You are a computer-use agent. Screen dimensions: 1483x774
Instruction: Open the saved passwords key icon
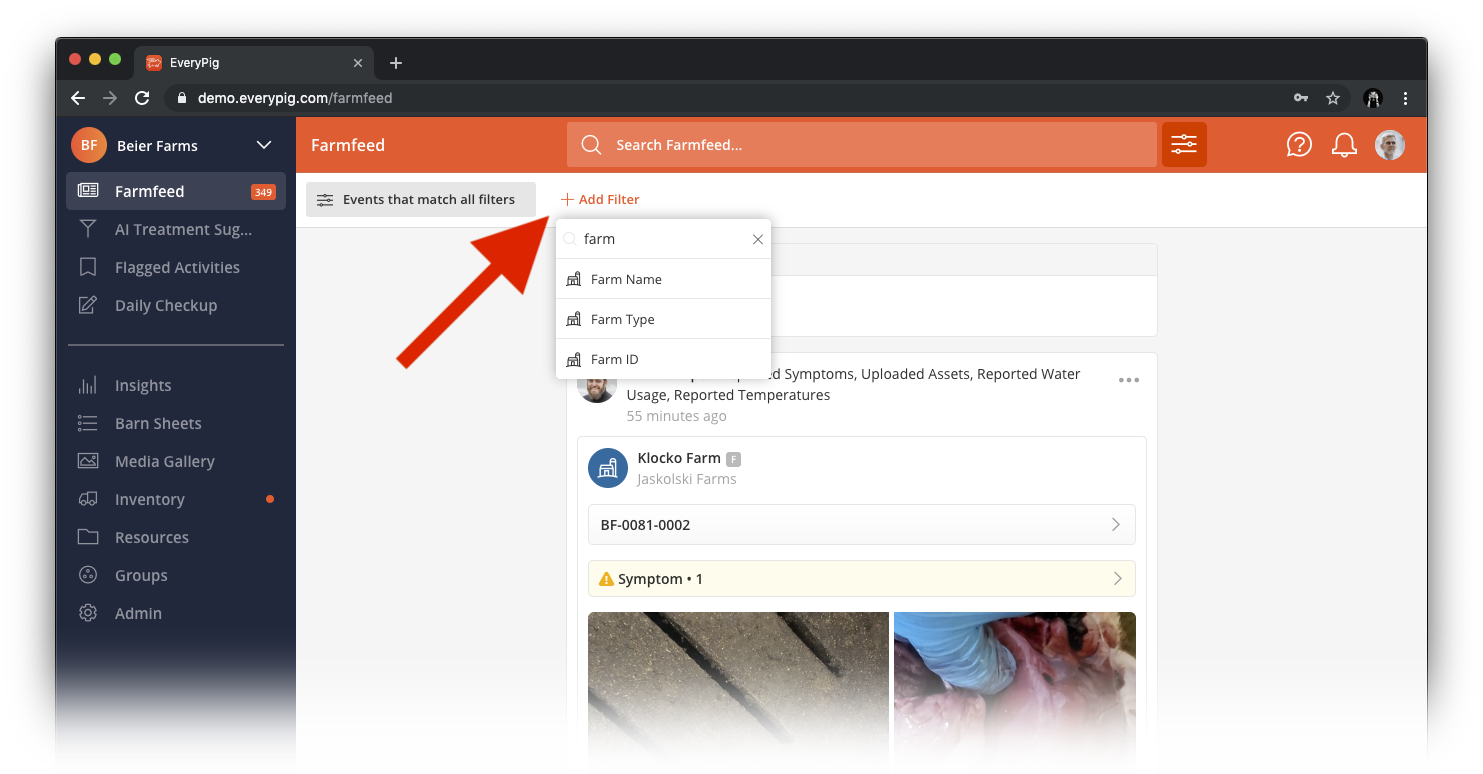[1301, 98]
